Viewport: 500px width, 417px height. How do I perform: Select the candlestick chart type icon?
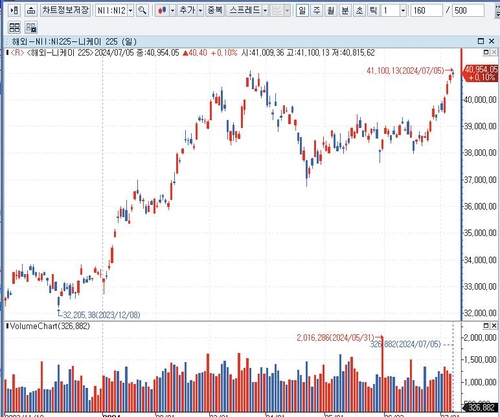(x=162, y=11)
